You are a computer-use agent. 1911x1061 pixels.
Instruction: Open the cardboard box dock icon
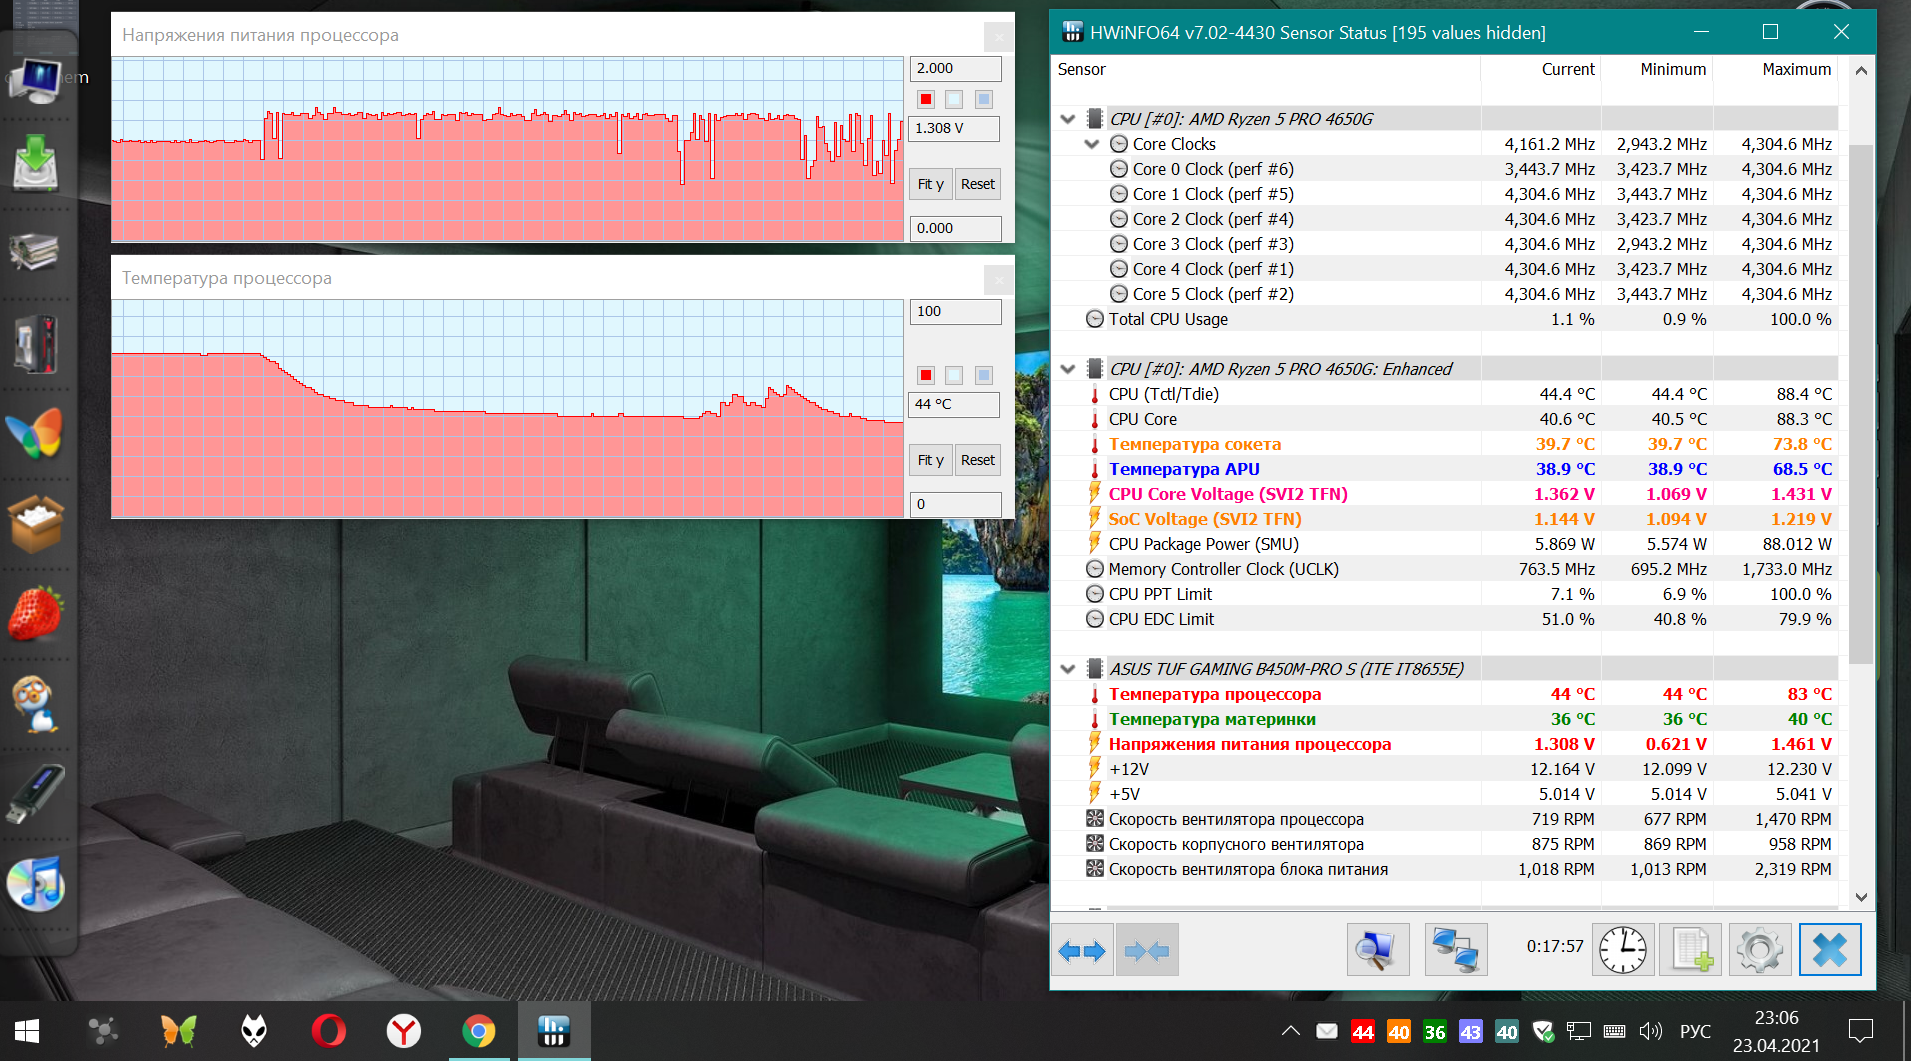click(36, 522)
